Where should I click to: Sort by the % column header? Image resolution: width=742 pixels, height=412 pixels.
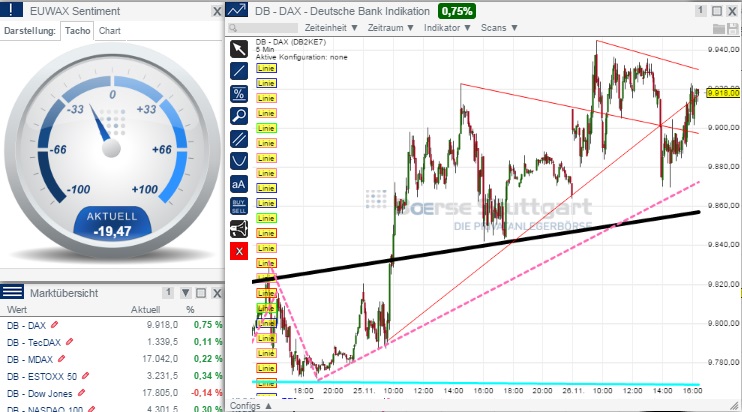pyautogui.click(x=190, y=310)
